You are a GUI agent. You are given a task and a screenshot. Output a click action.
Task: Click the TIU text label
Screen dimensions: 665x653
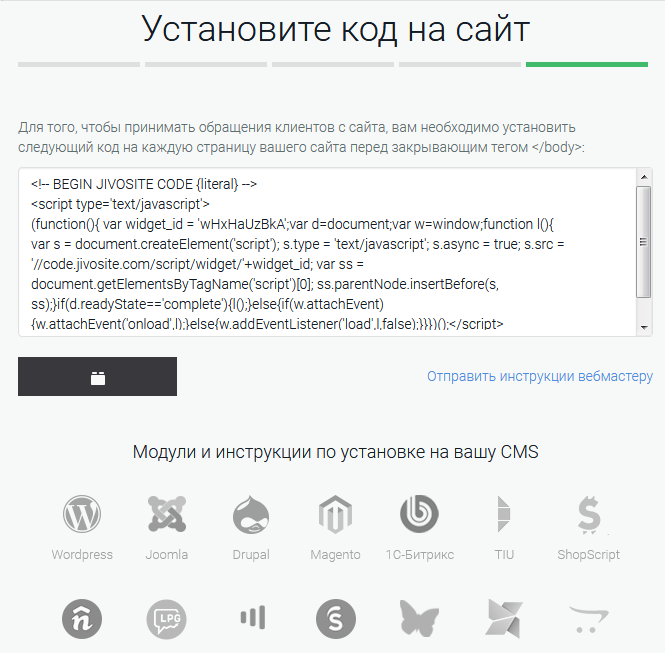click(504, 555)
